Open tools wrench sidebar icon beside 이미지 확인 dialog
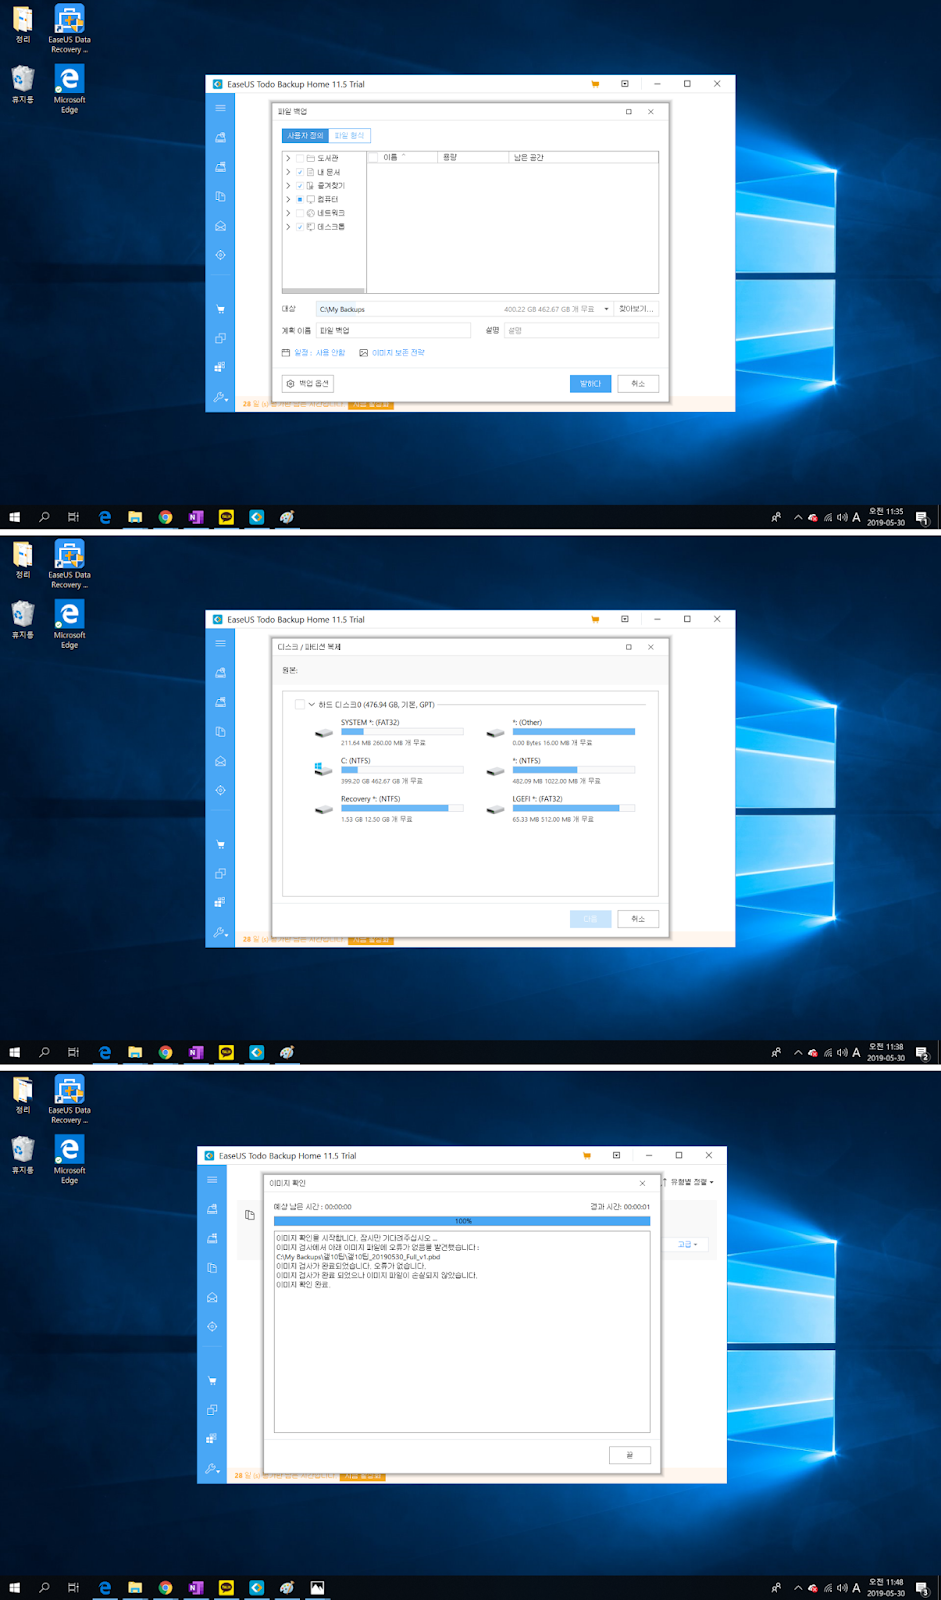Screen dimensions: 941x1600 212,1469
